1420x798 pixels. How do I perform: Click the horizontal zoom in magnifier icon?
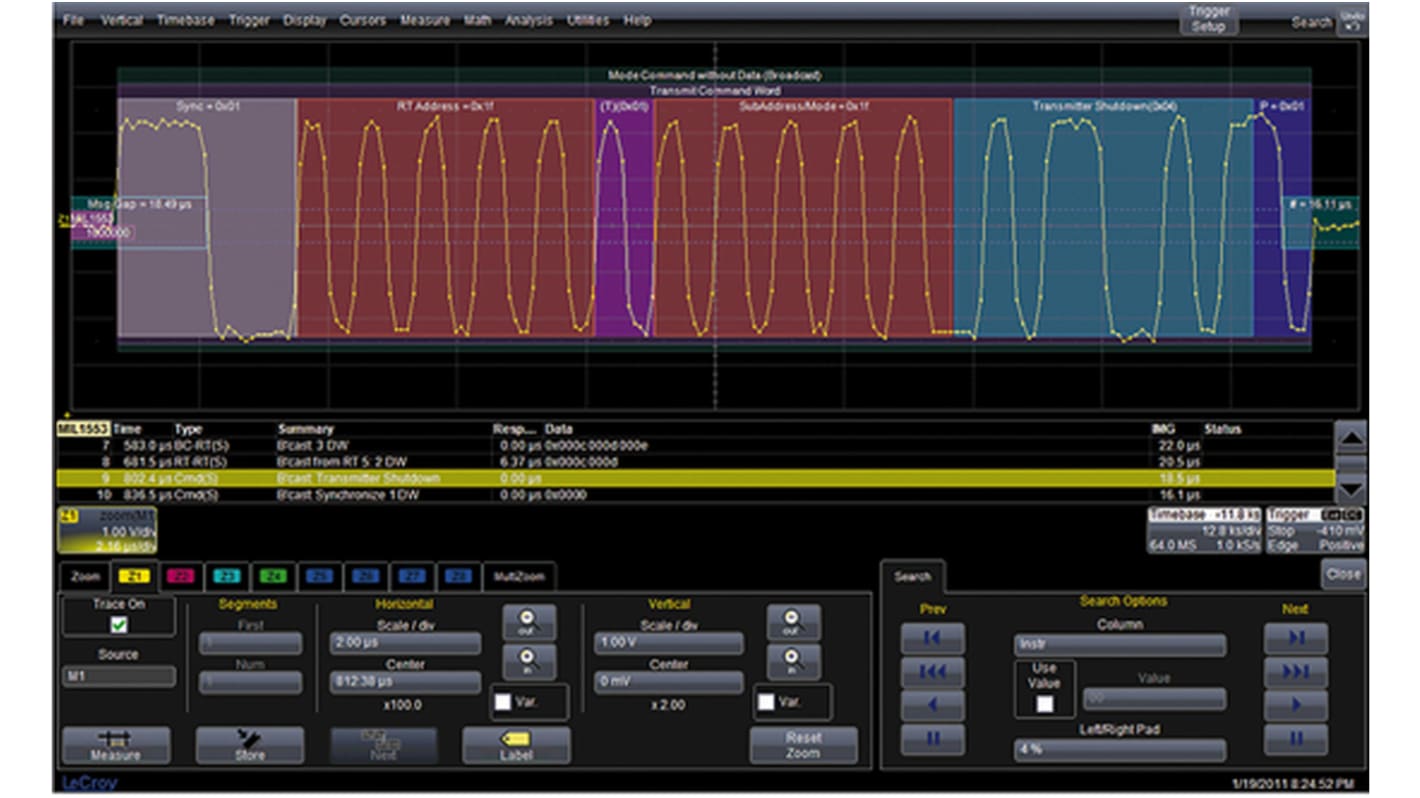coord(529,662)
